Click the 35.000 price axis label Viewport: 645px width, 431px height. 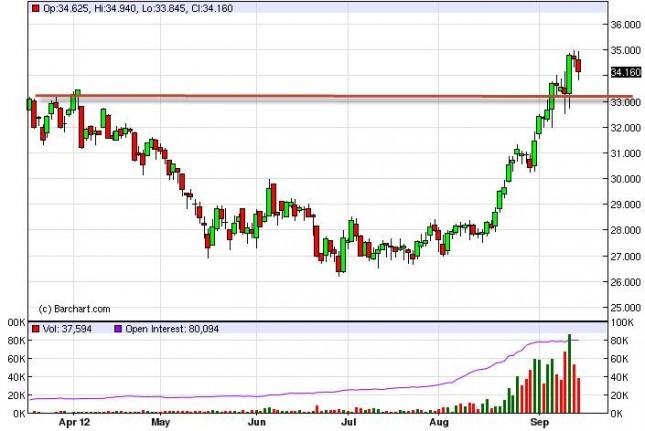[x=626, y=50]
